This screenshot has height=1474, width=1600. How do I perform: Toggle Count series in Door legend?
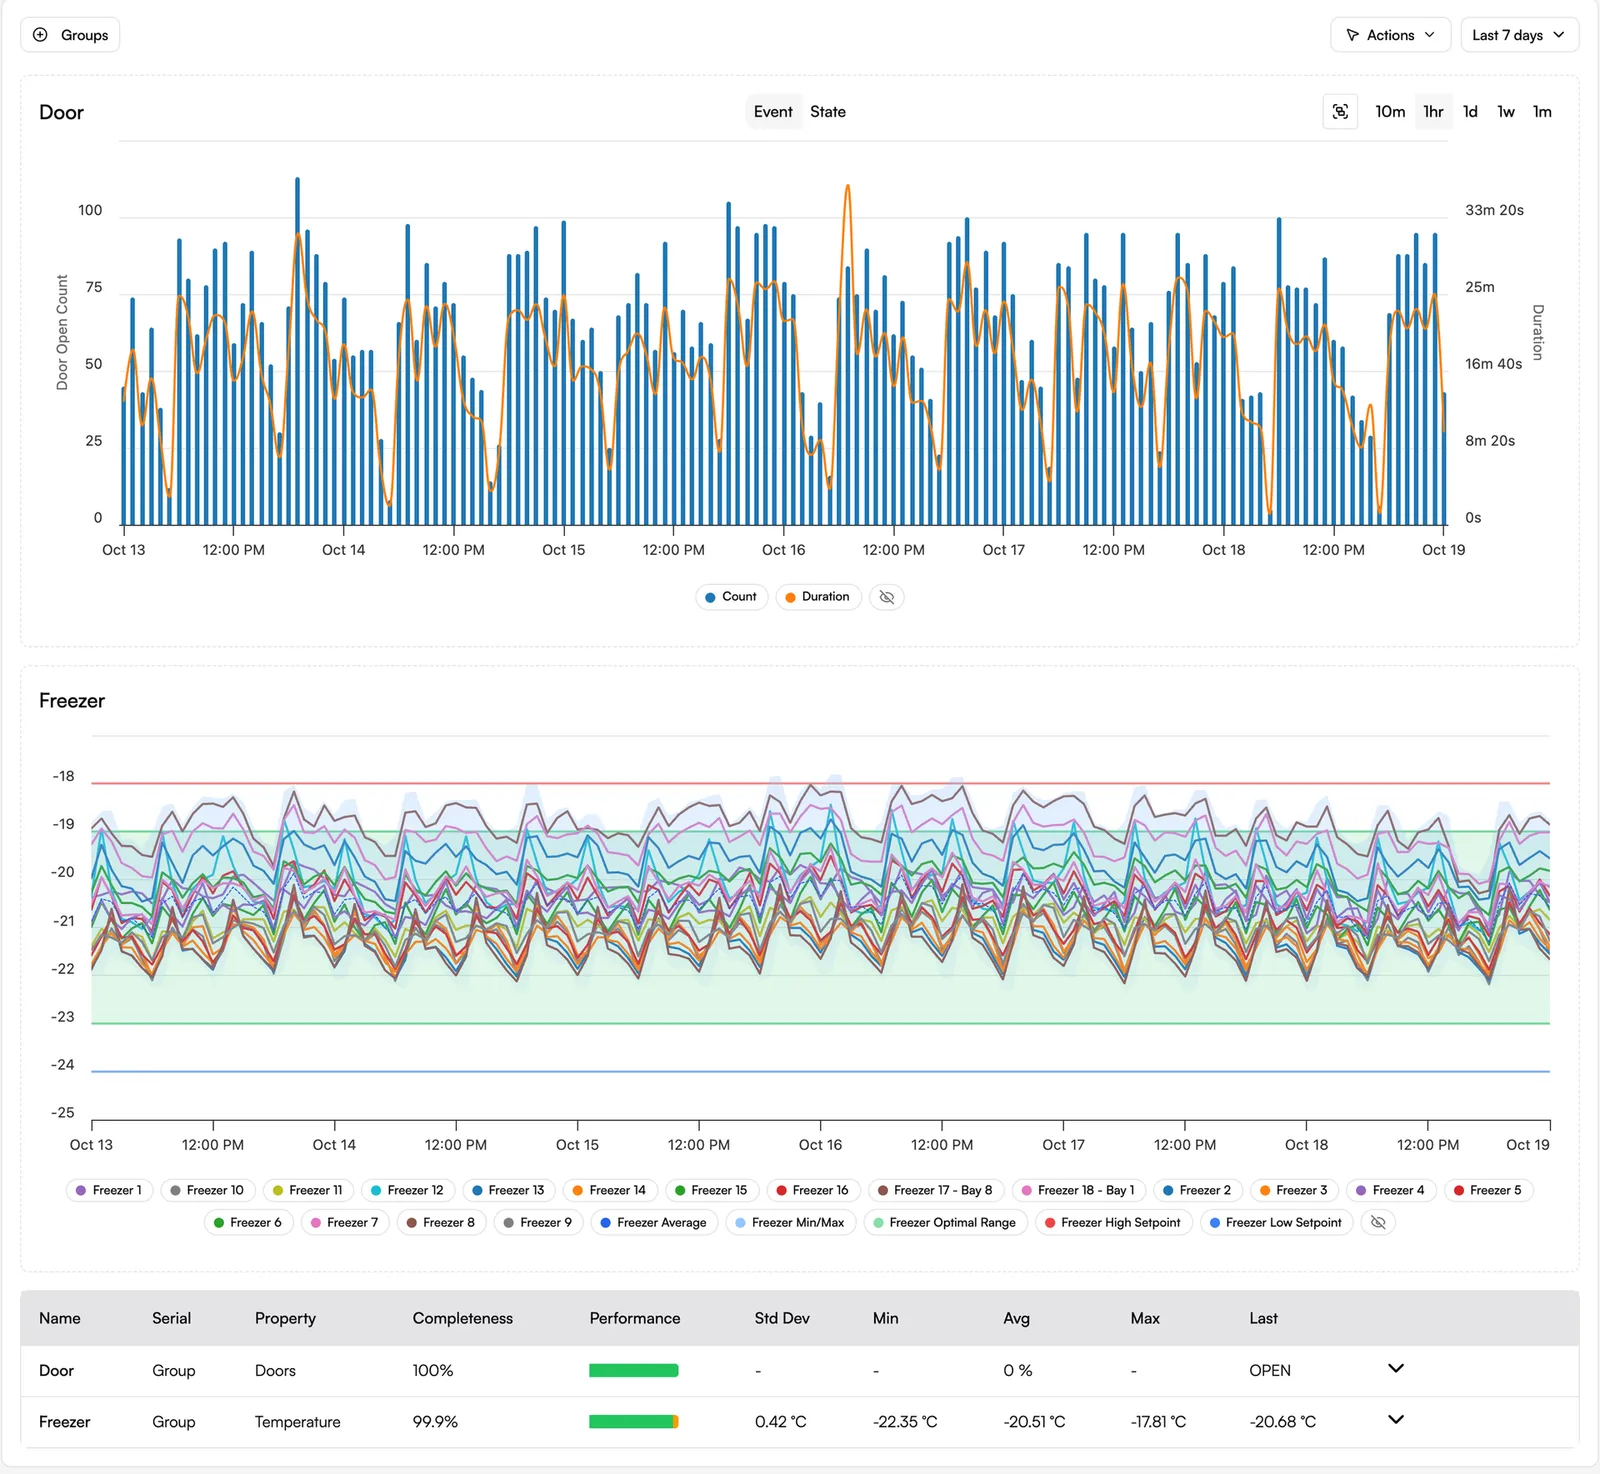731,597
